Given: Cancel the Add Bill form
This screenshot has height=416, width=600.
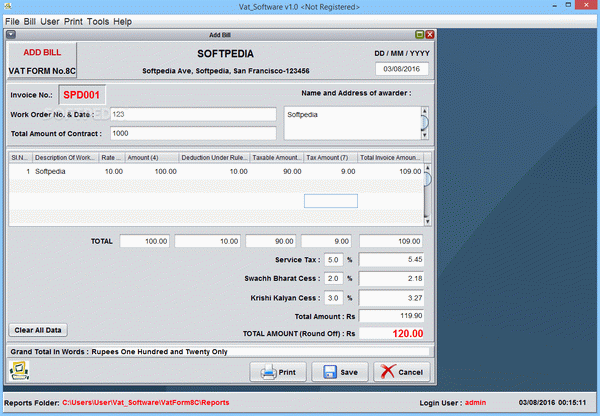Looking at the screenshot, I should coord(402,372).
